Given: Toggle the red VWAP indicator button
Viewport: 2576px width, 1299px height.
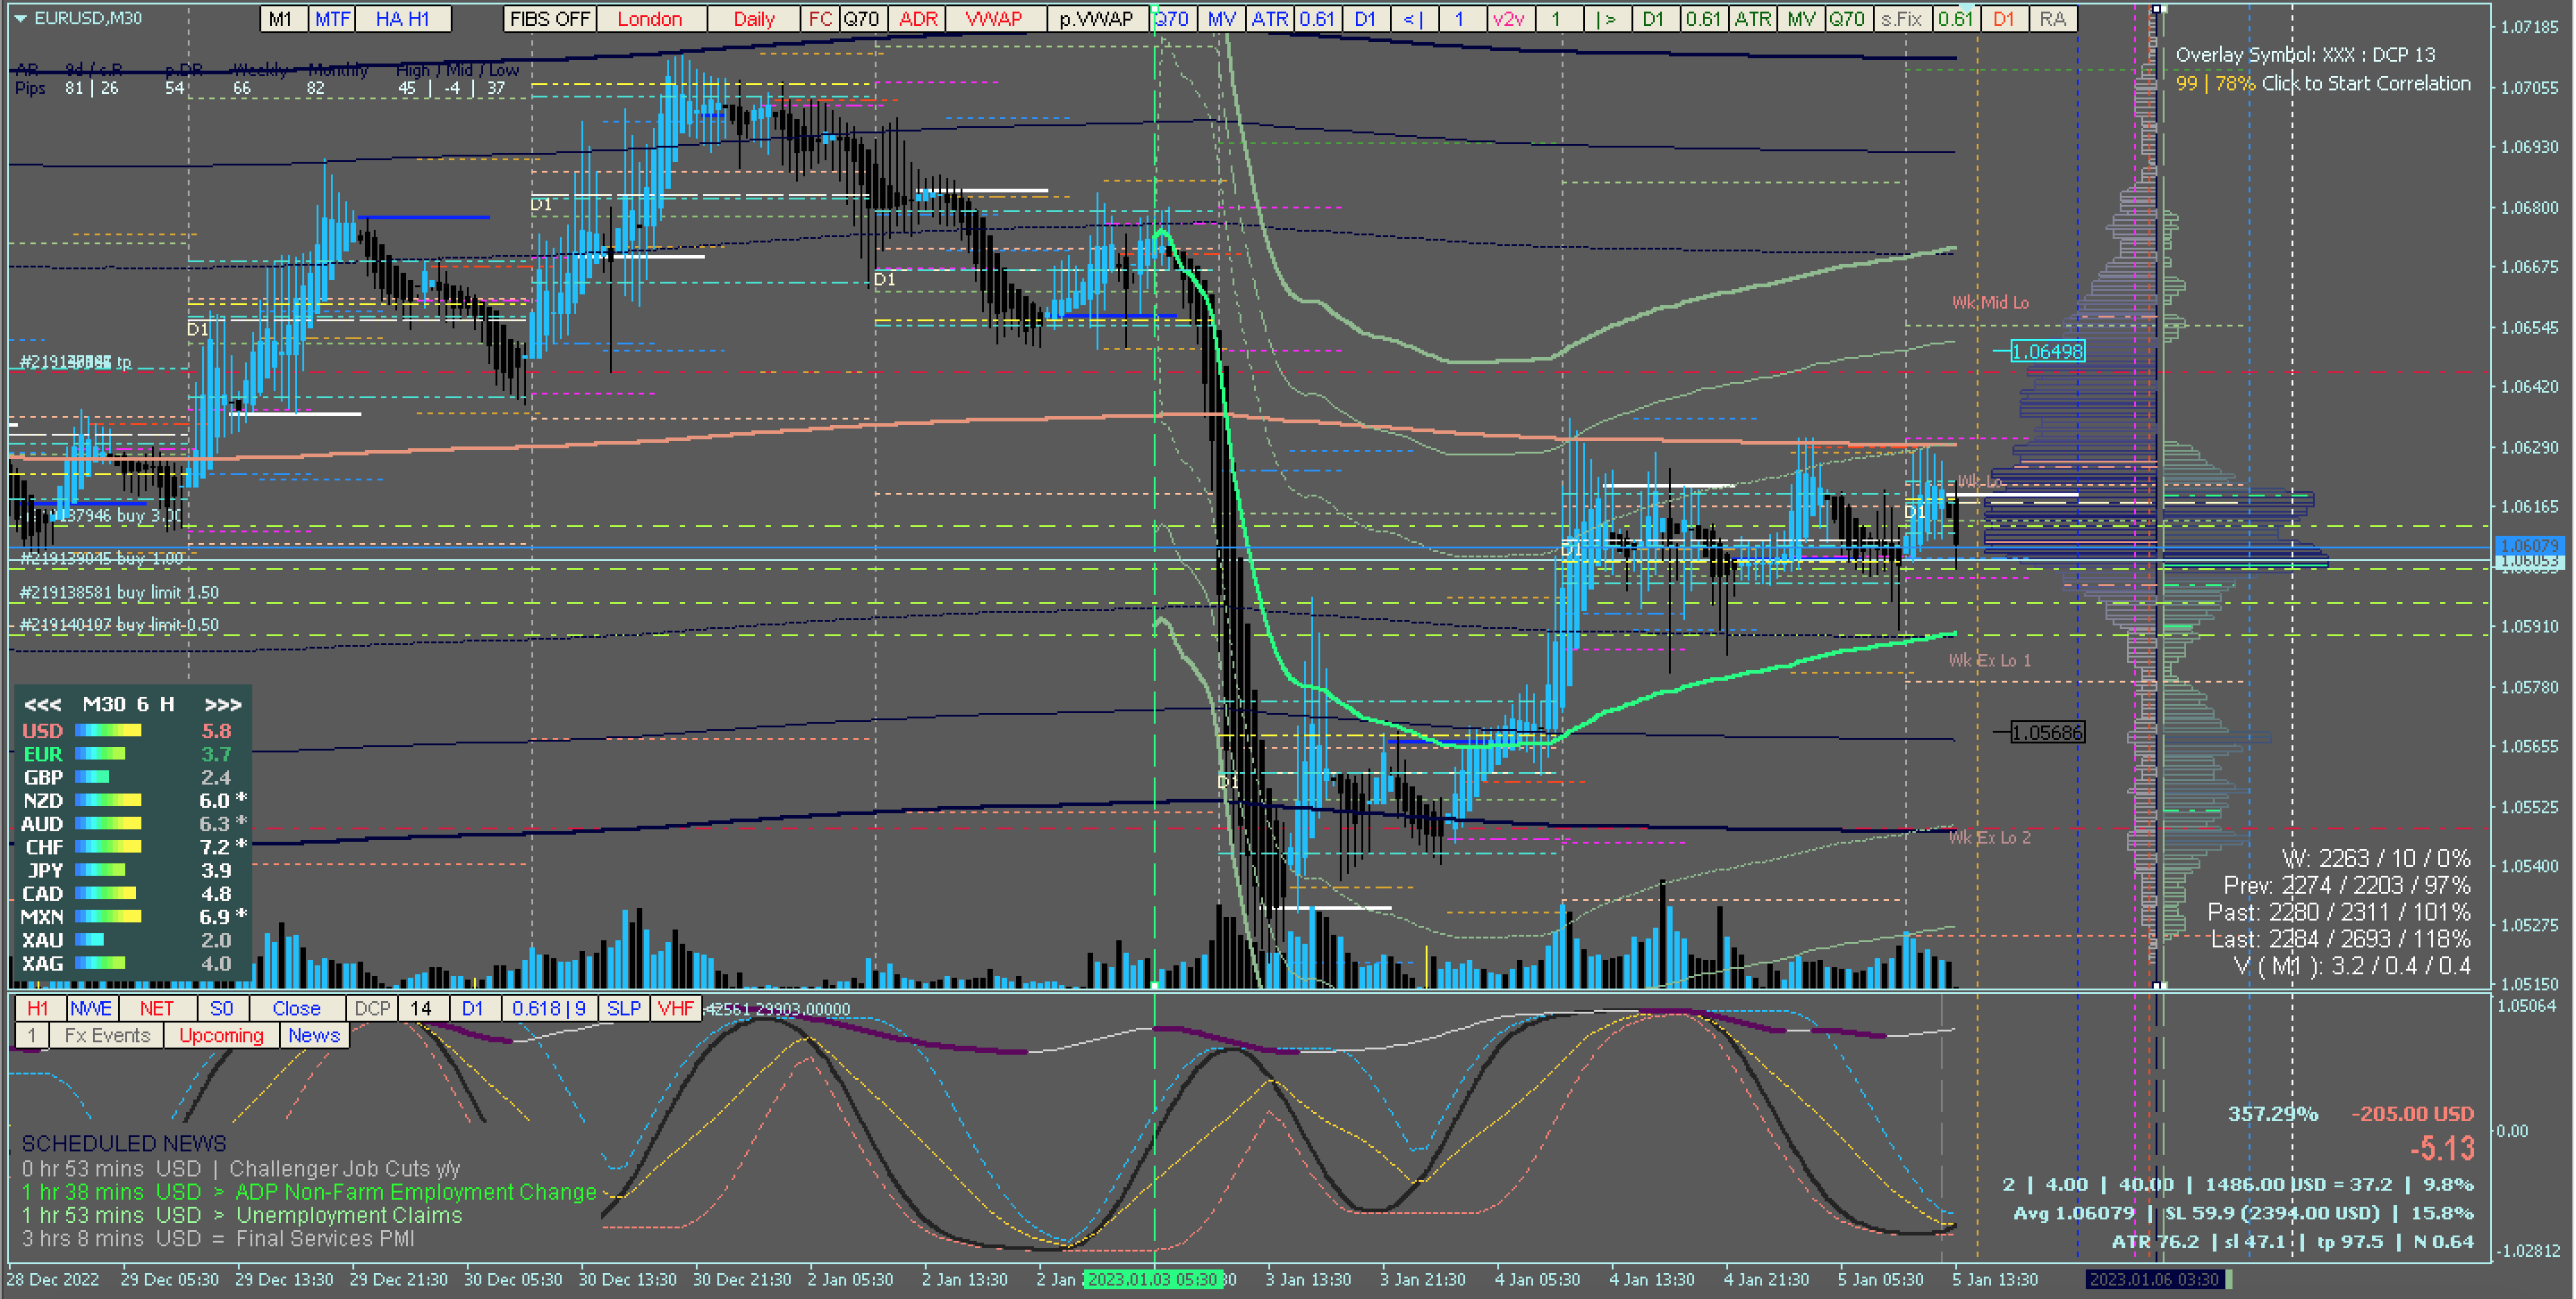Looking at the screenshot, I should pyautogui.click(x=993, y=19).
